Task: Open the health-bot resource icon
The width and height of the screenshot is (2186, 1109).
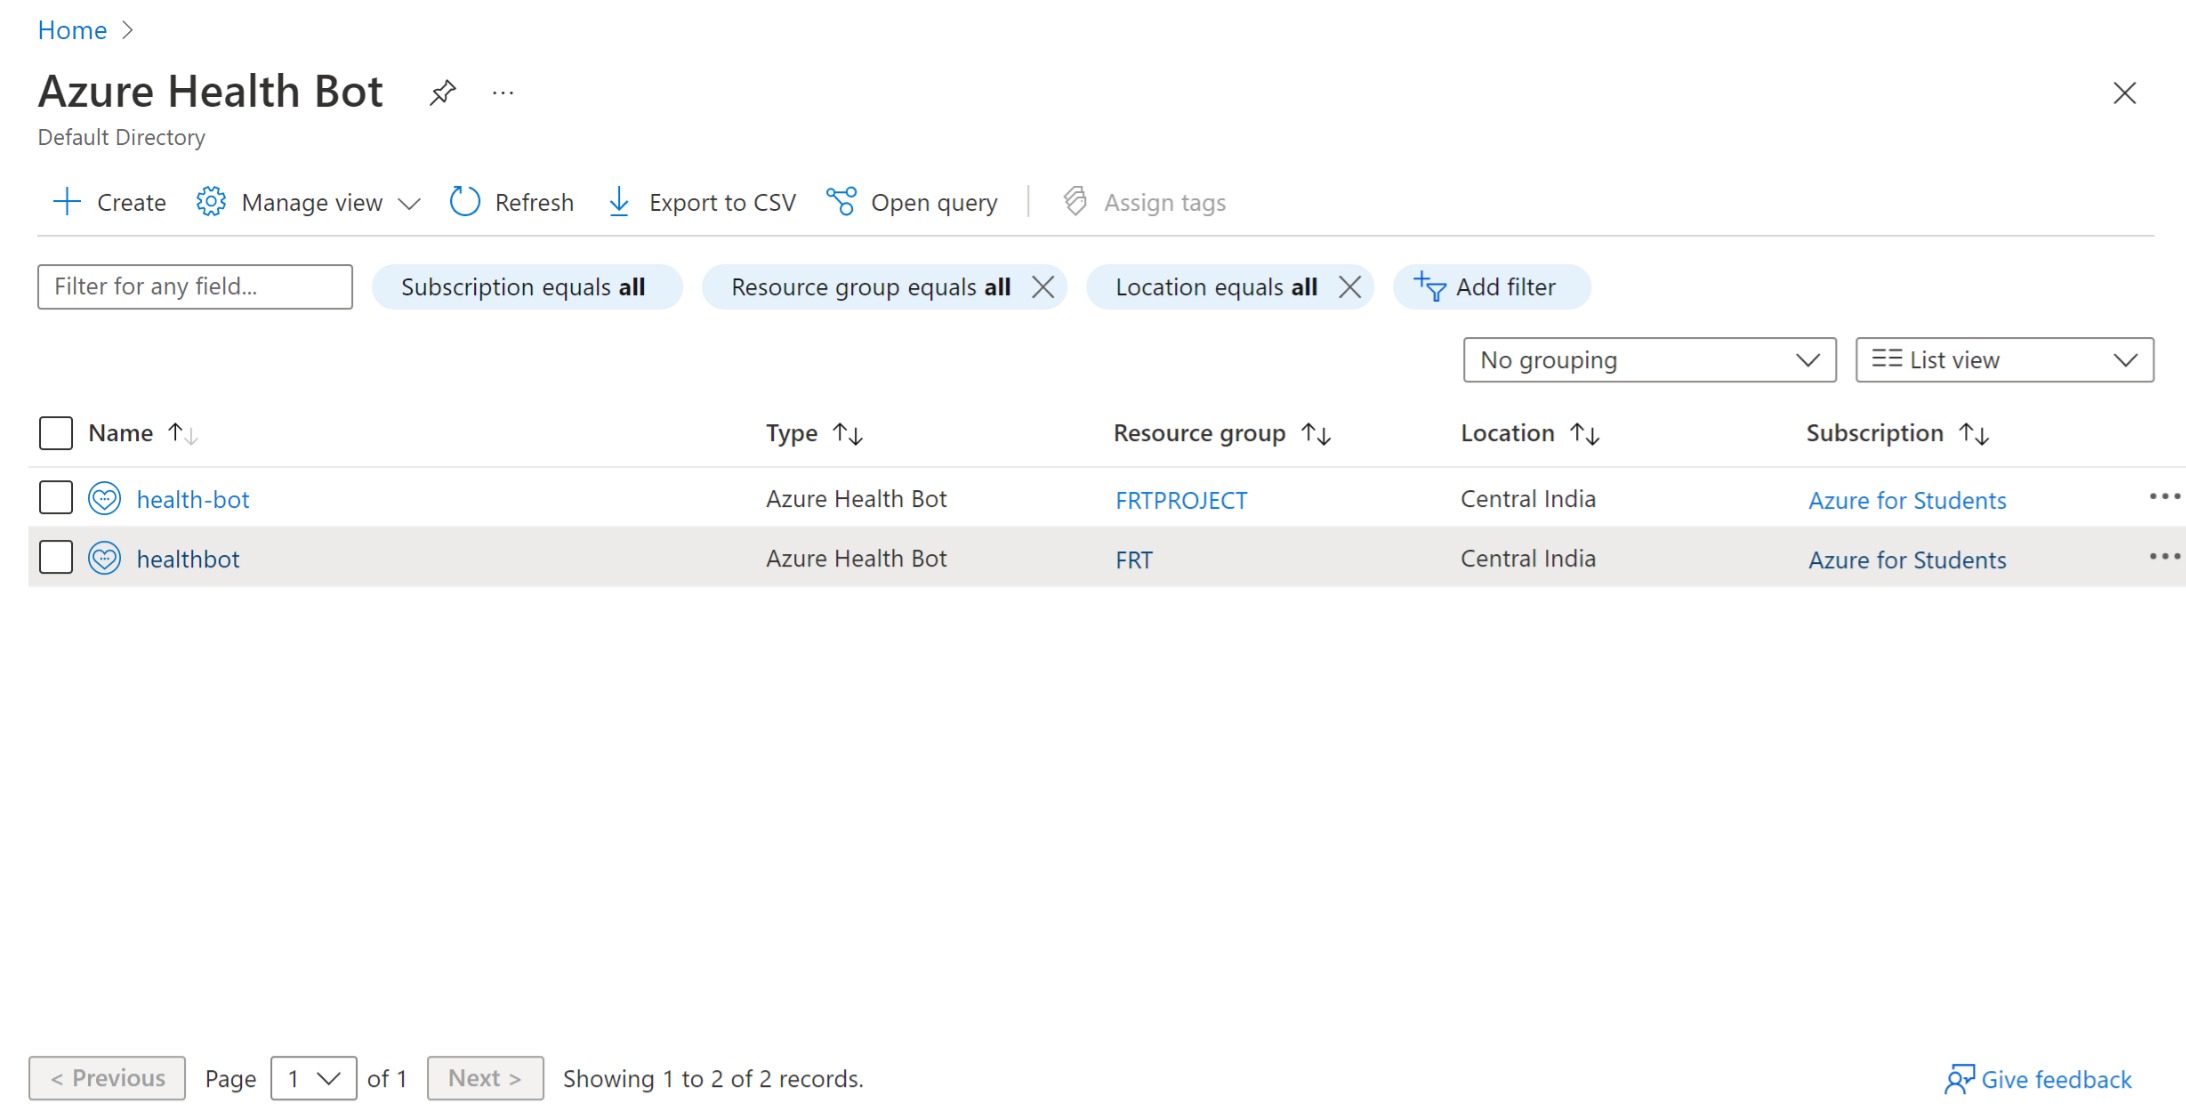Action: tap(104, 498)
